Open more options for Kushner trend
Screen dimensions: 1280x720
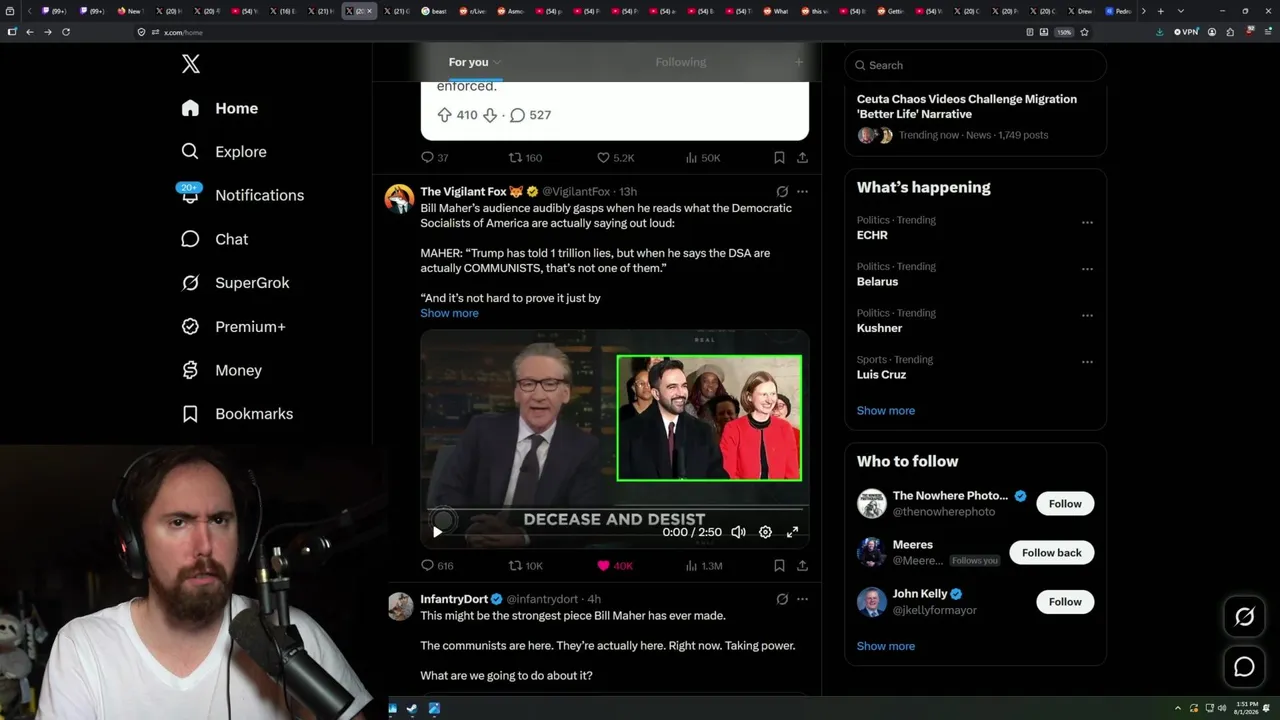click(x=1087, y=315)
